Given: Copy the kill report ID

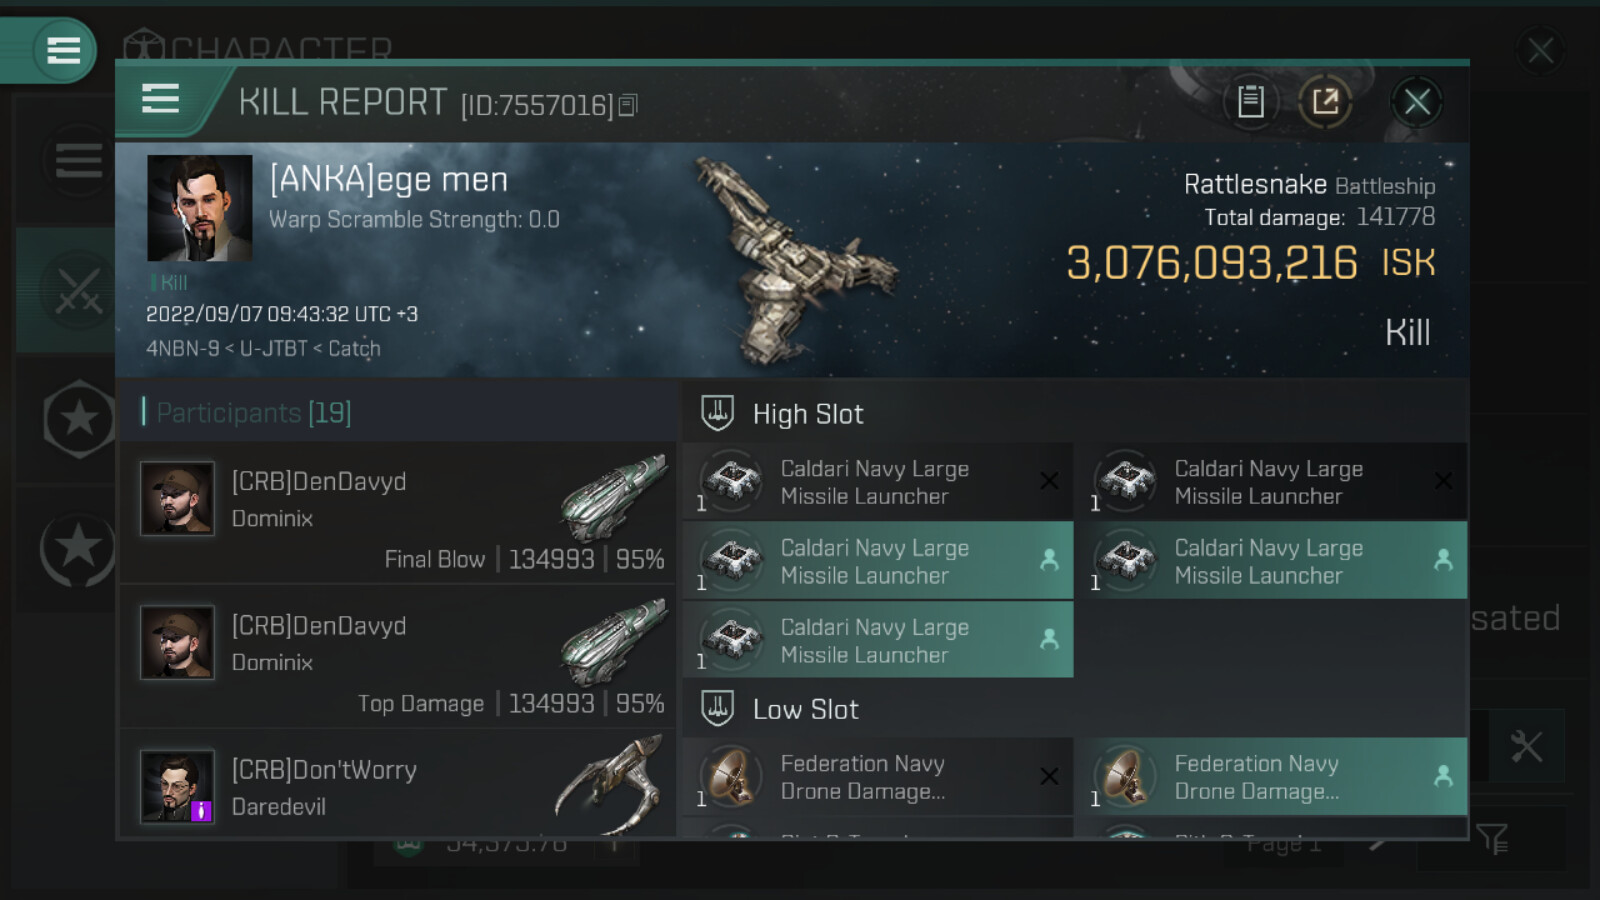Looking at the screenshot, I should pyautogui.click(x=628, y=105).
